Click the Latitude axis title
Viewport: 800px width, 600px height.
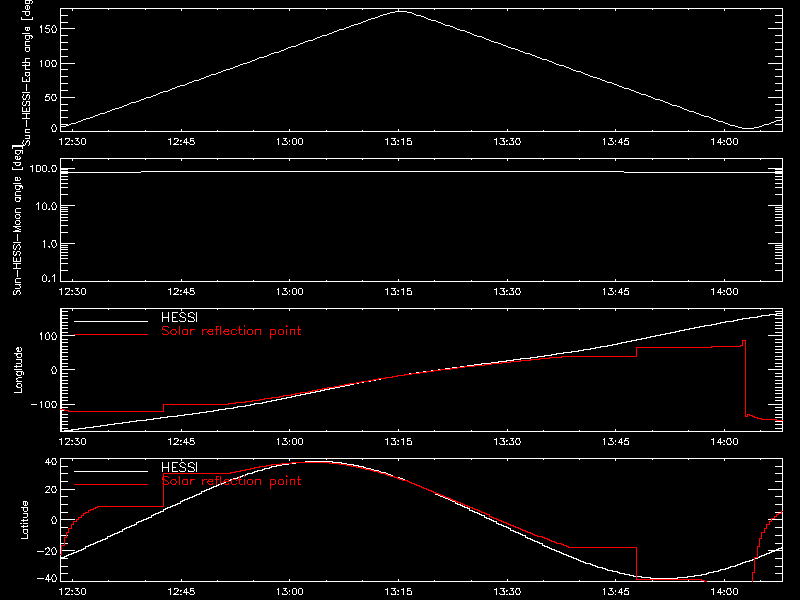click(24, 520)
